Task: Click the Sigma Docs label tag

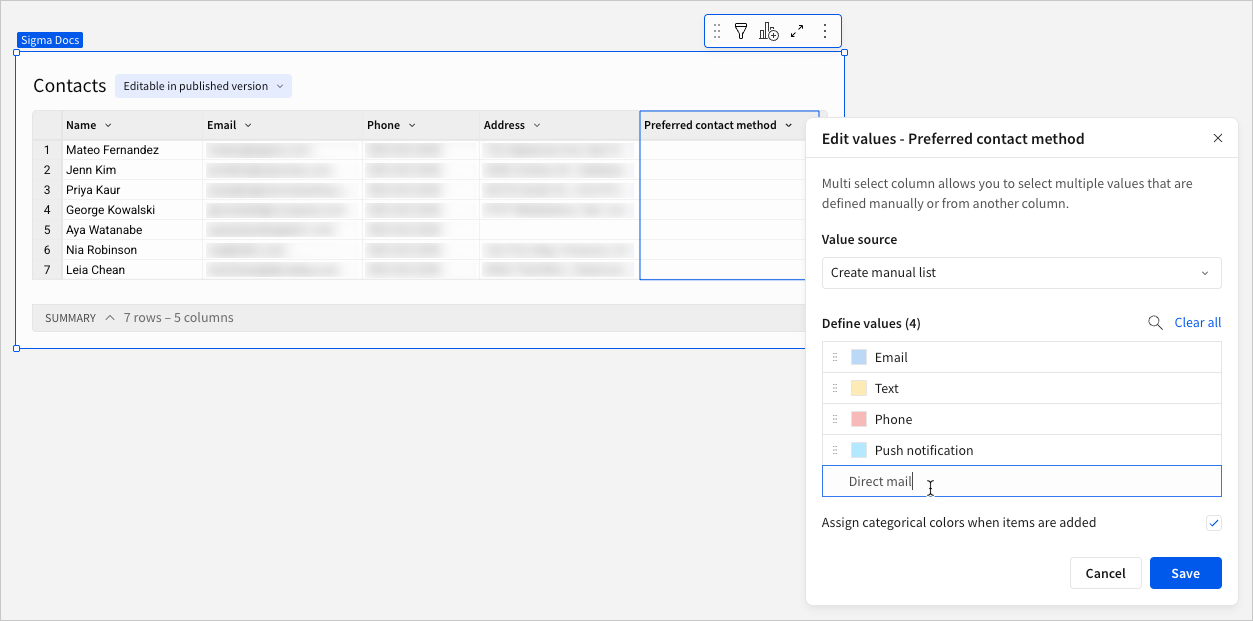Action: (50, 40)
